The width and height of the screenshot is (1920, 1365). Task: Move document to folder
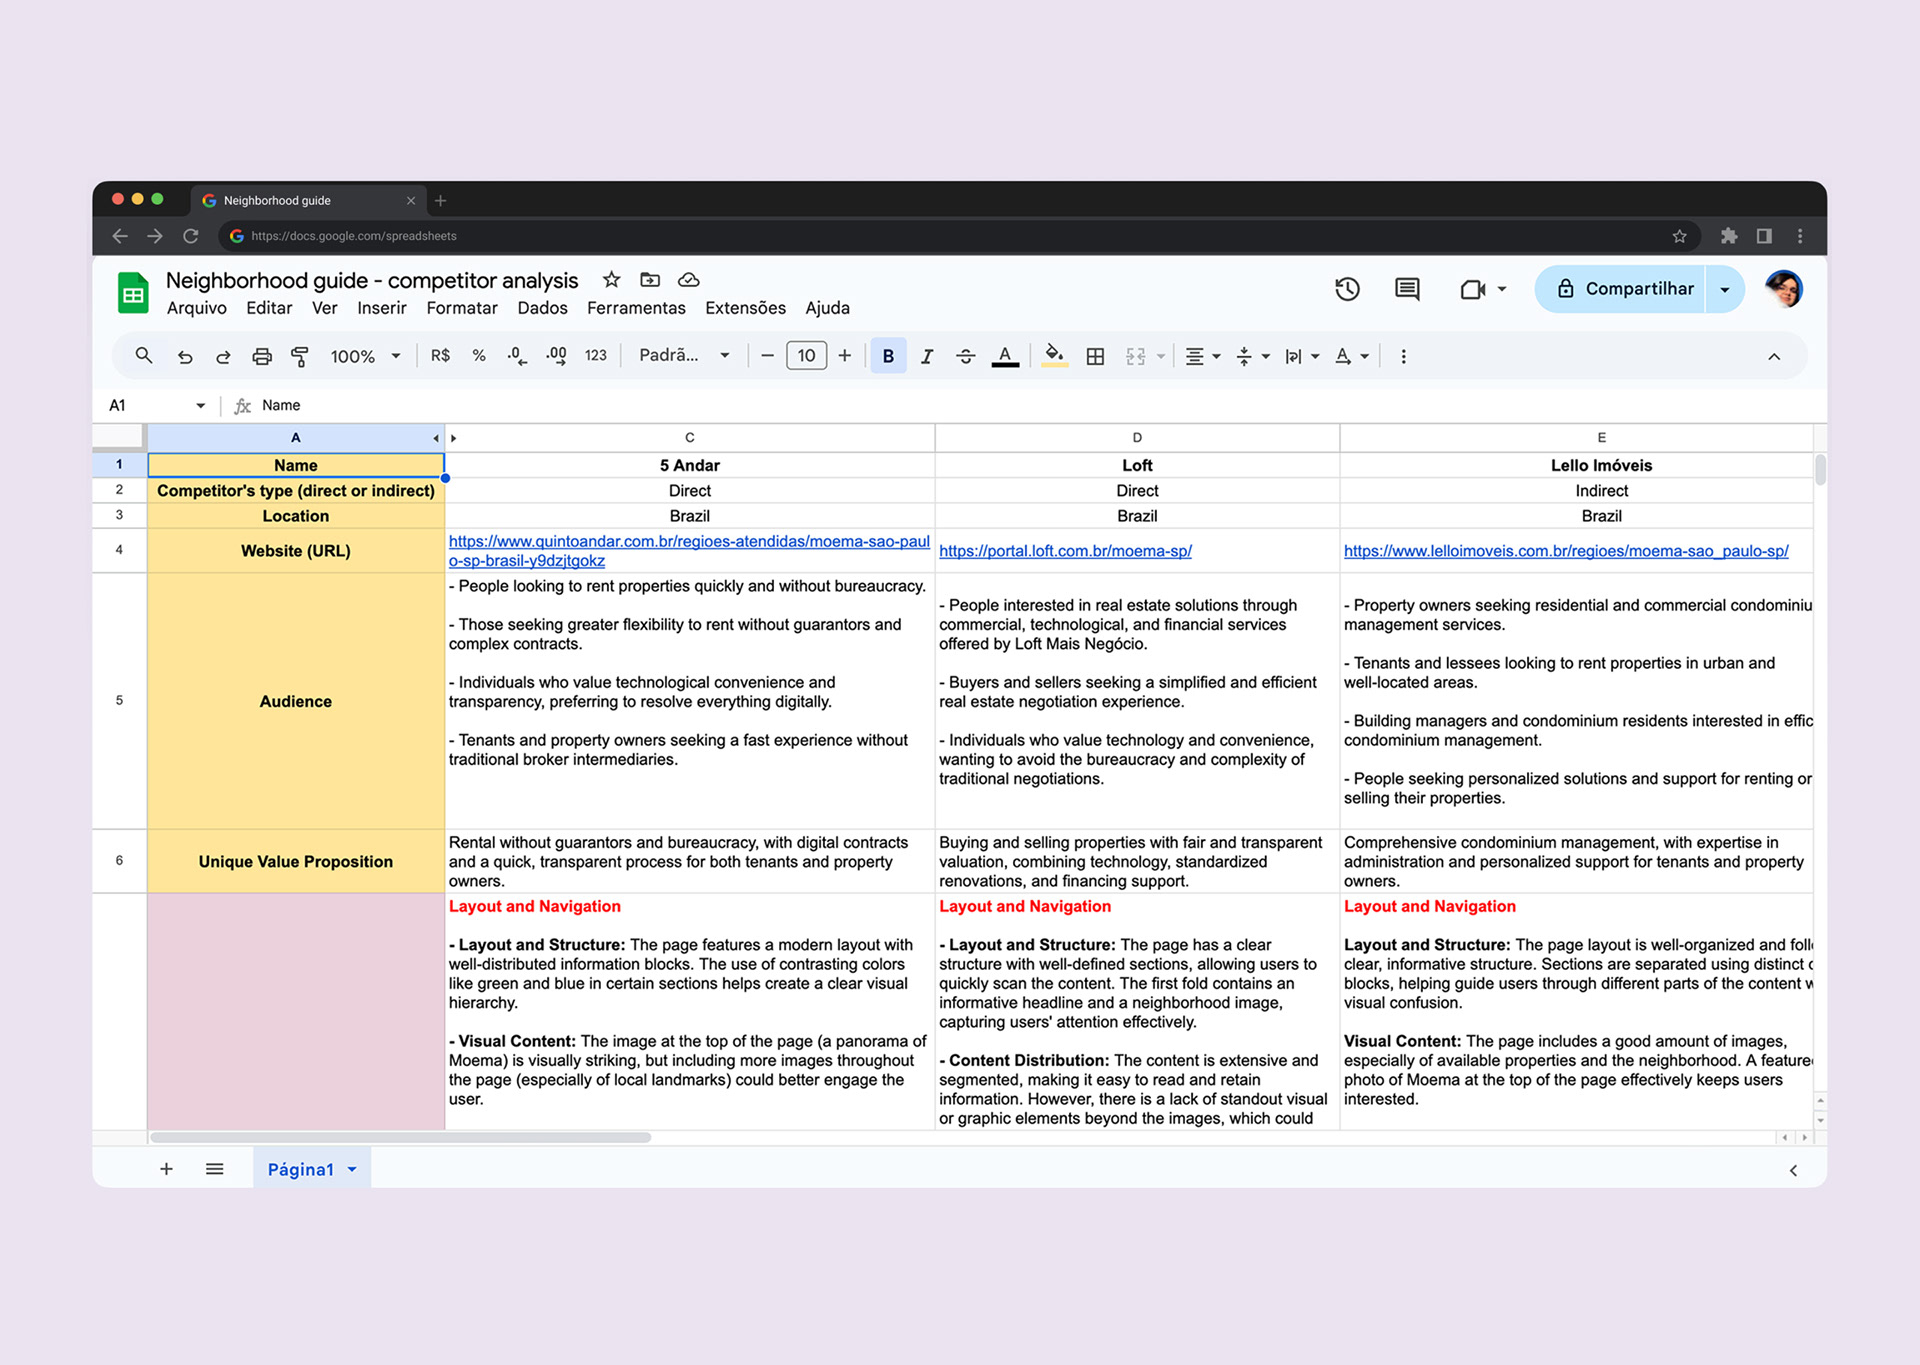[x=650, y=280]
